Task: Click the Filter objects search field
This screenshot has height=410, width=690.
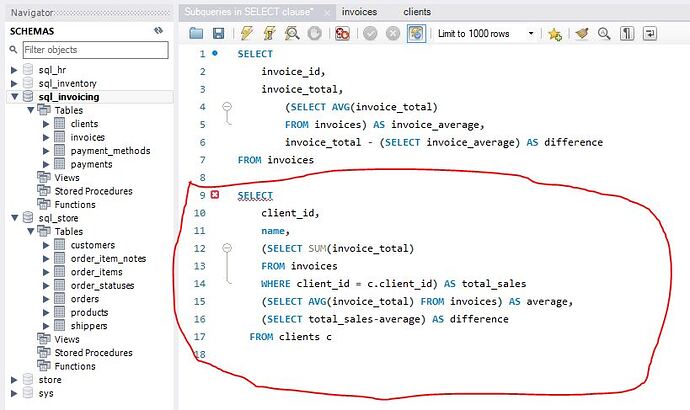Action: [x=95, y=50]
